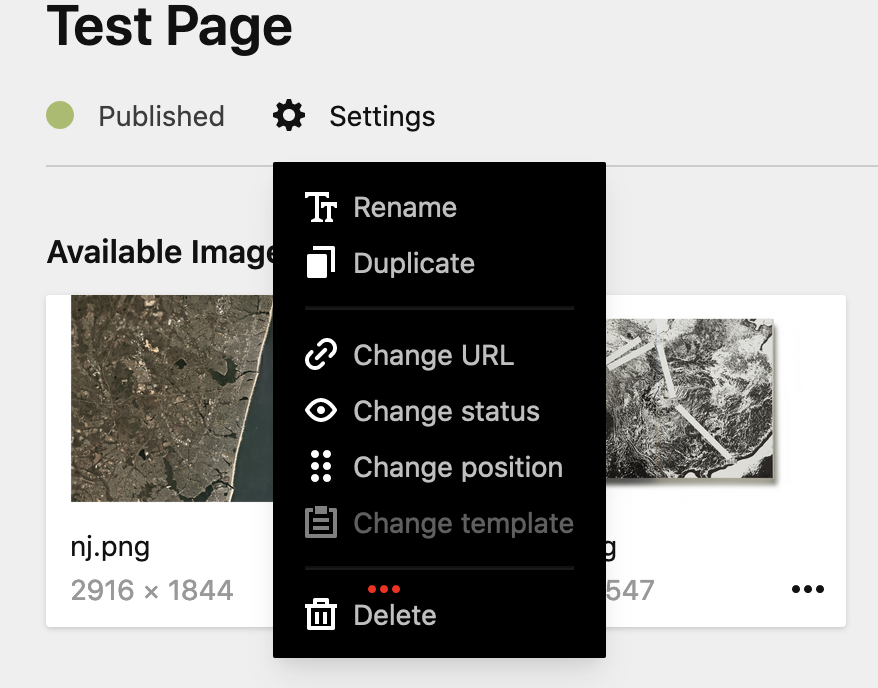Image resolution: width=878 pixels, height=688 pixels.
Task: Click the dot-grid Change position icon
Action: [319, 467]
